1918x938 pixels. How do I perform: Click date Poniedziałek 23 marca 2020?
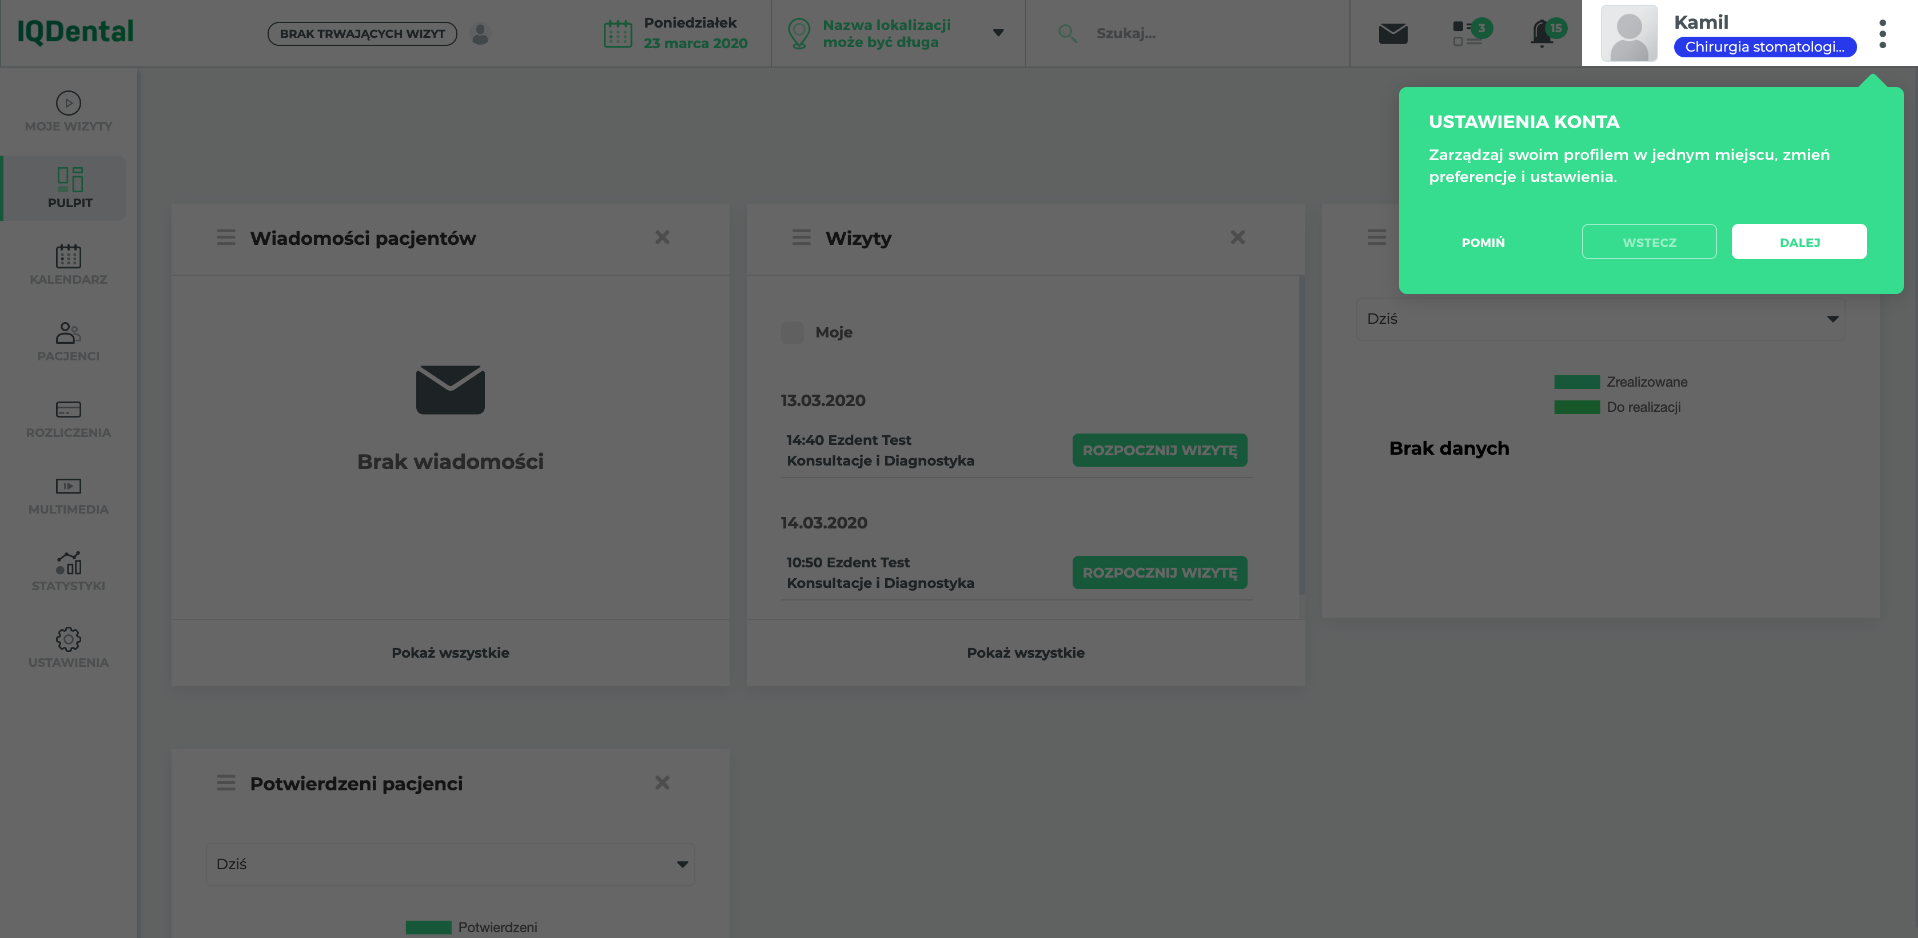pyautogui.click(x=695, y=33)
